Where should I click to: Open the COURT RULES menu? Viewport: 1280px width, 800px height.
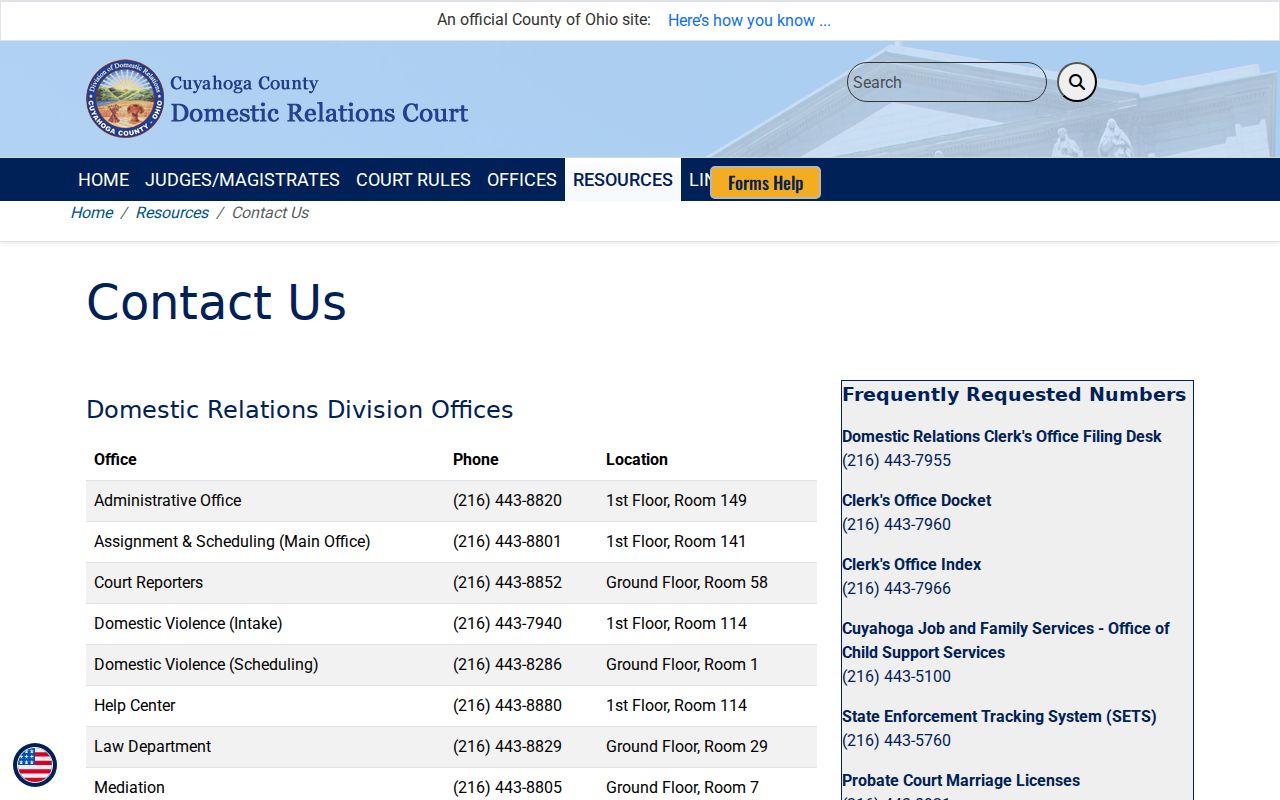point(413,180)
